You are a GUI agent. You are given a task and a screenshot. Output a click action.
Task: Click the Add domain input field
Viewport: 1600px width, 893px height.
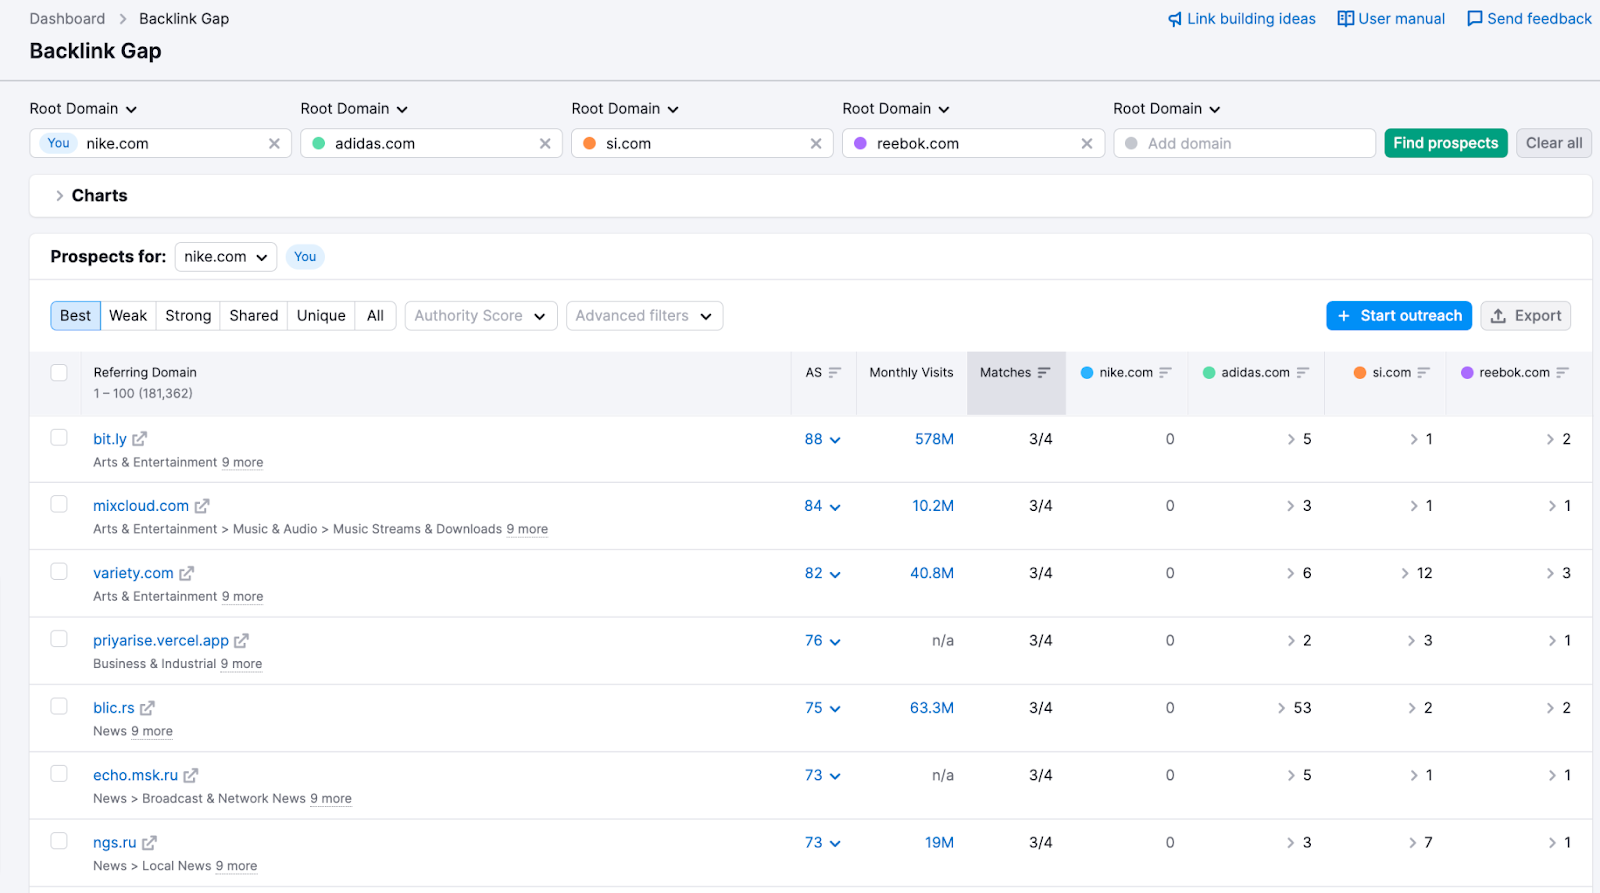(x=1245, y=143)
